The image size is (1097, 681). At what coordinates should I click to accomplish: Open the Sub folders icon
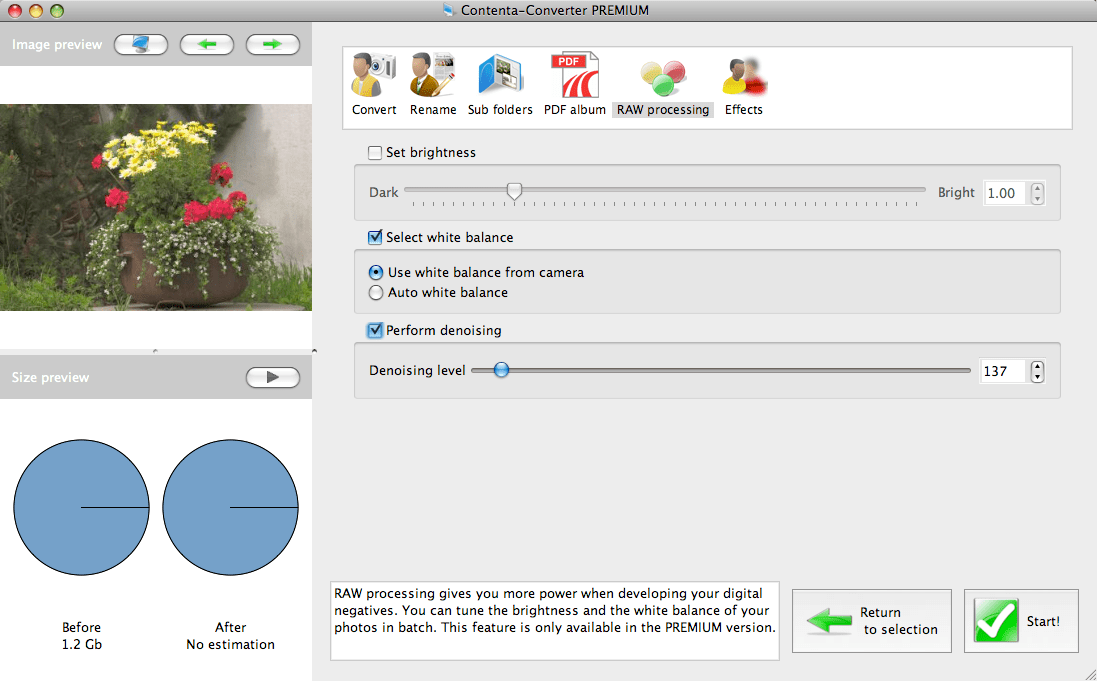tap(500, 75)
